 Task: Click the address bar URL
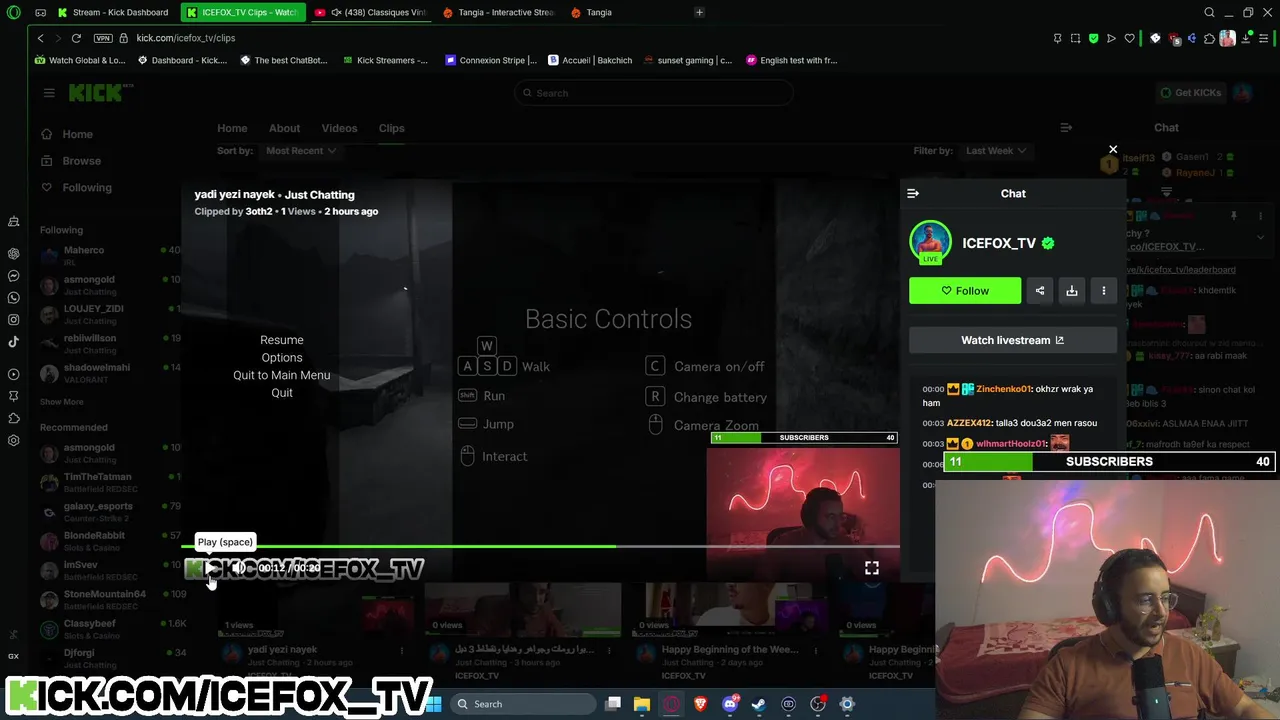point(186,38)
